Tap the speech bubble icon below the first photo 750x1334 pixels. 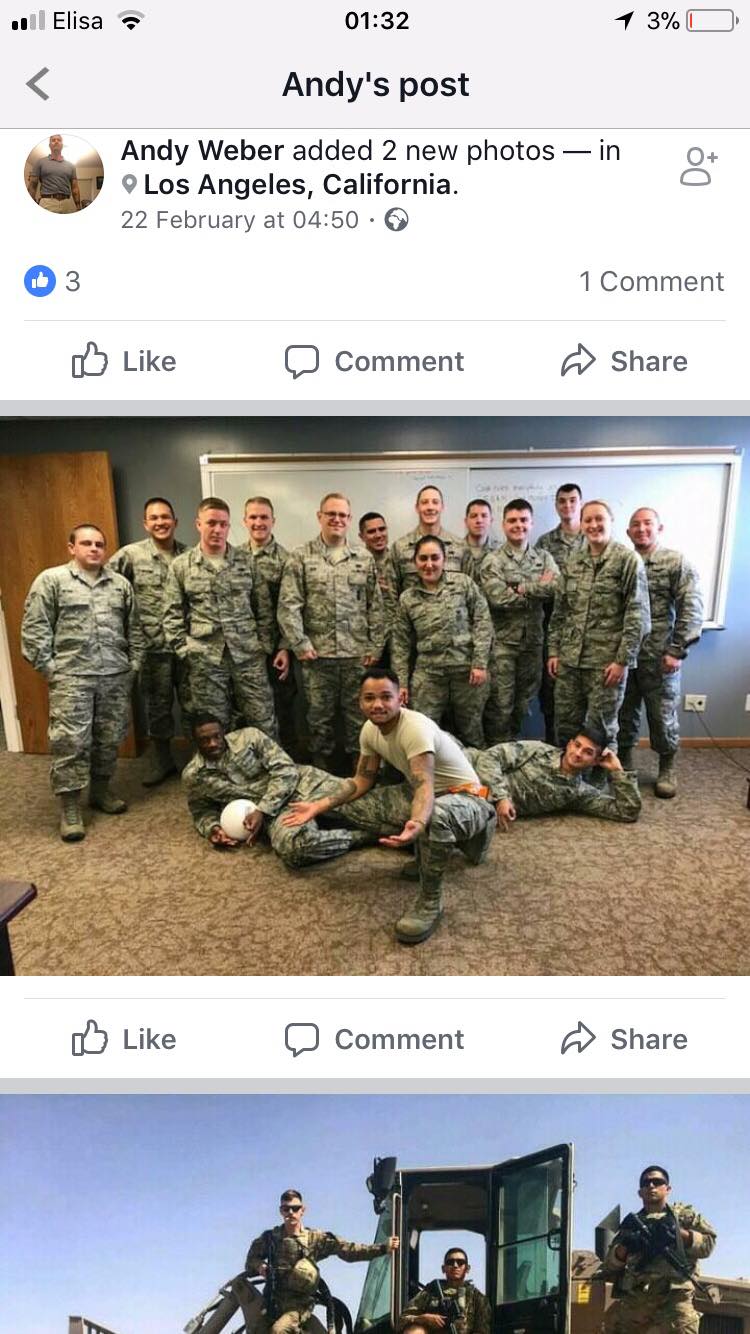302,1040
